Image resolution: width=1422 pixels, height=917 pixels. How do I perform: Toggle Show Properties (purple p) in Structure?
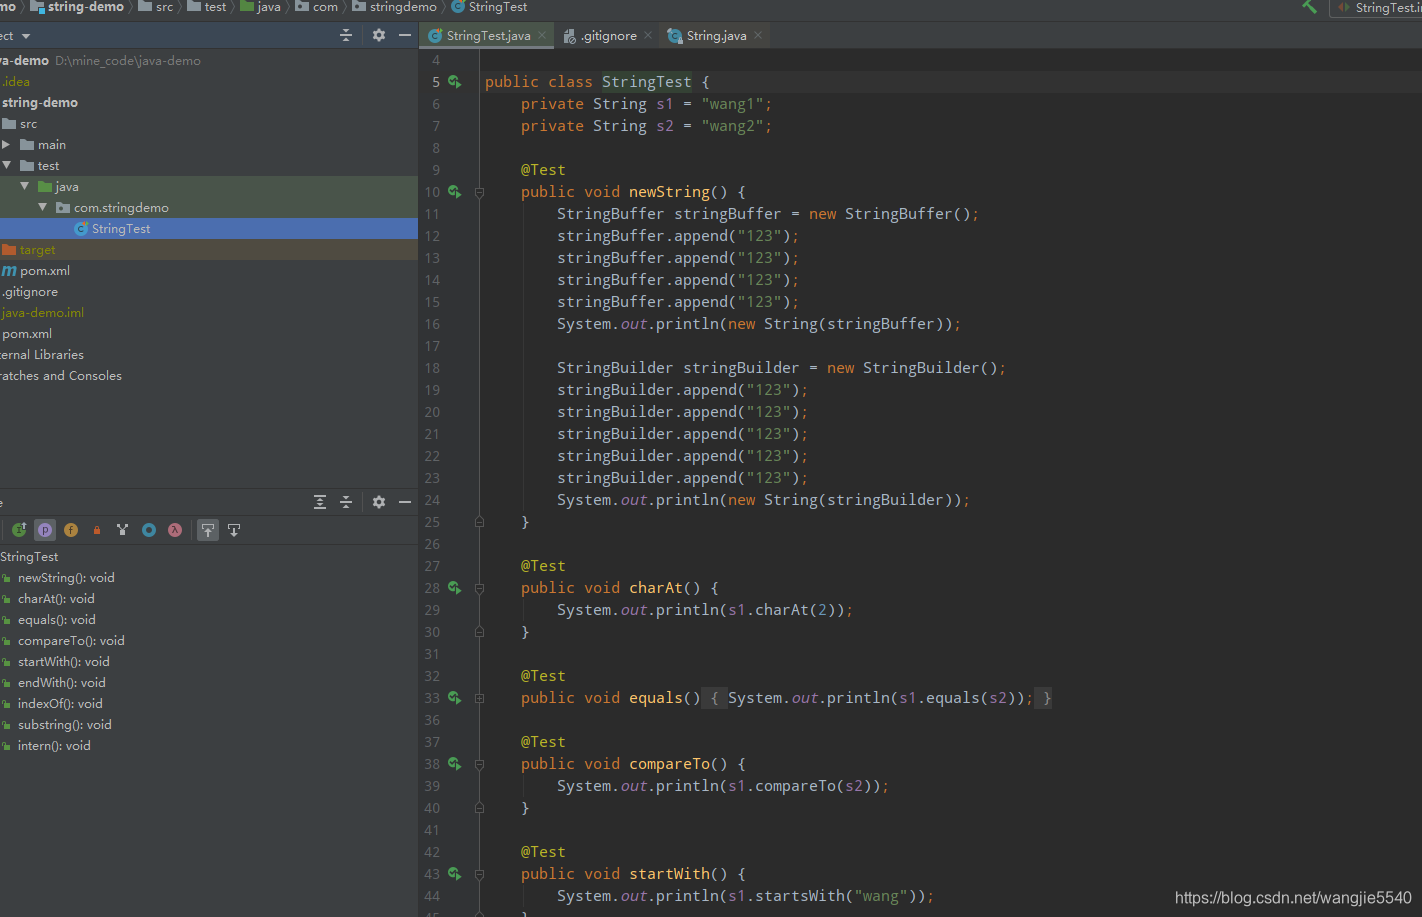pos(45,530)
